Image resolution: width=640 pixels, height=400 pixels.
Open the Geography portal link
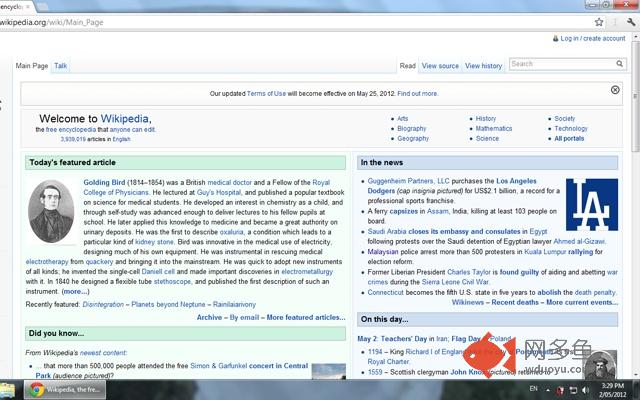click(x=413, y=138)
